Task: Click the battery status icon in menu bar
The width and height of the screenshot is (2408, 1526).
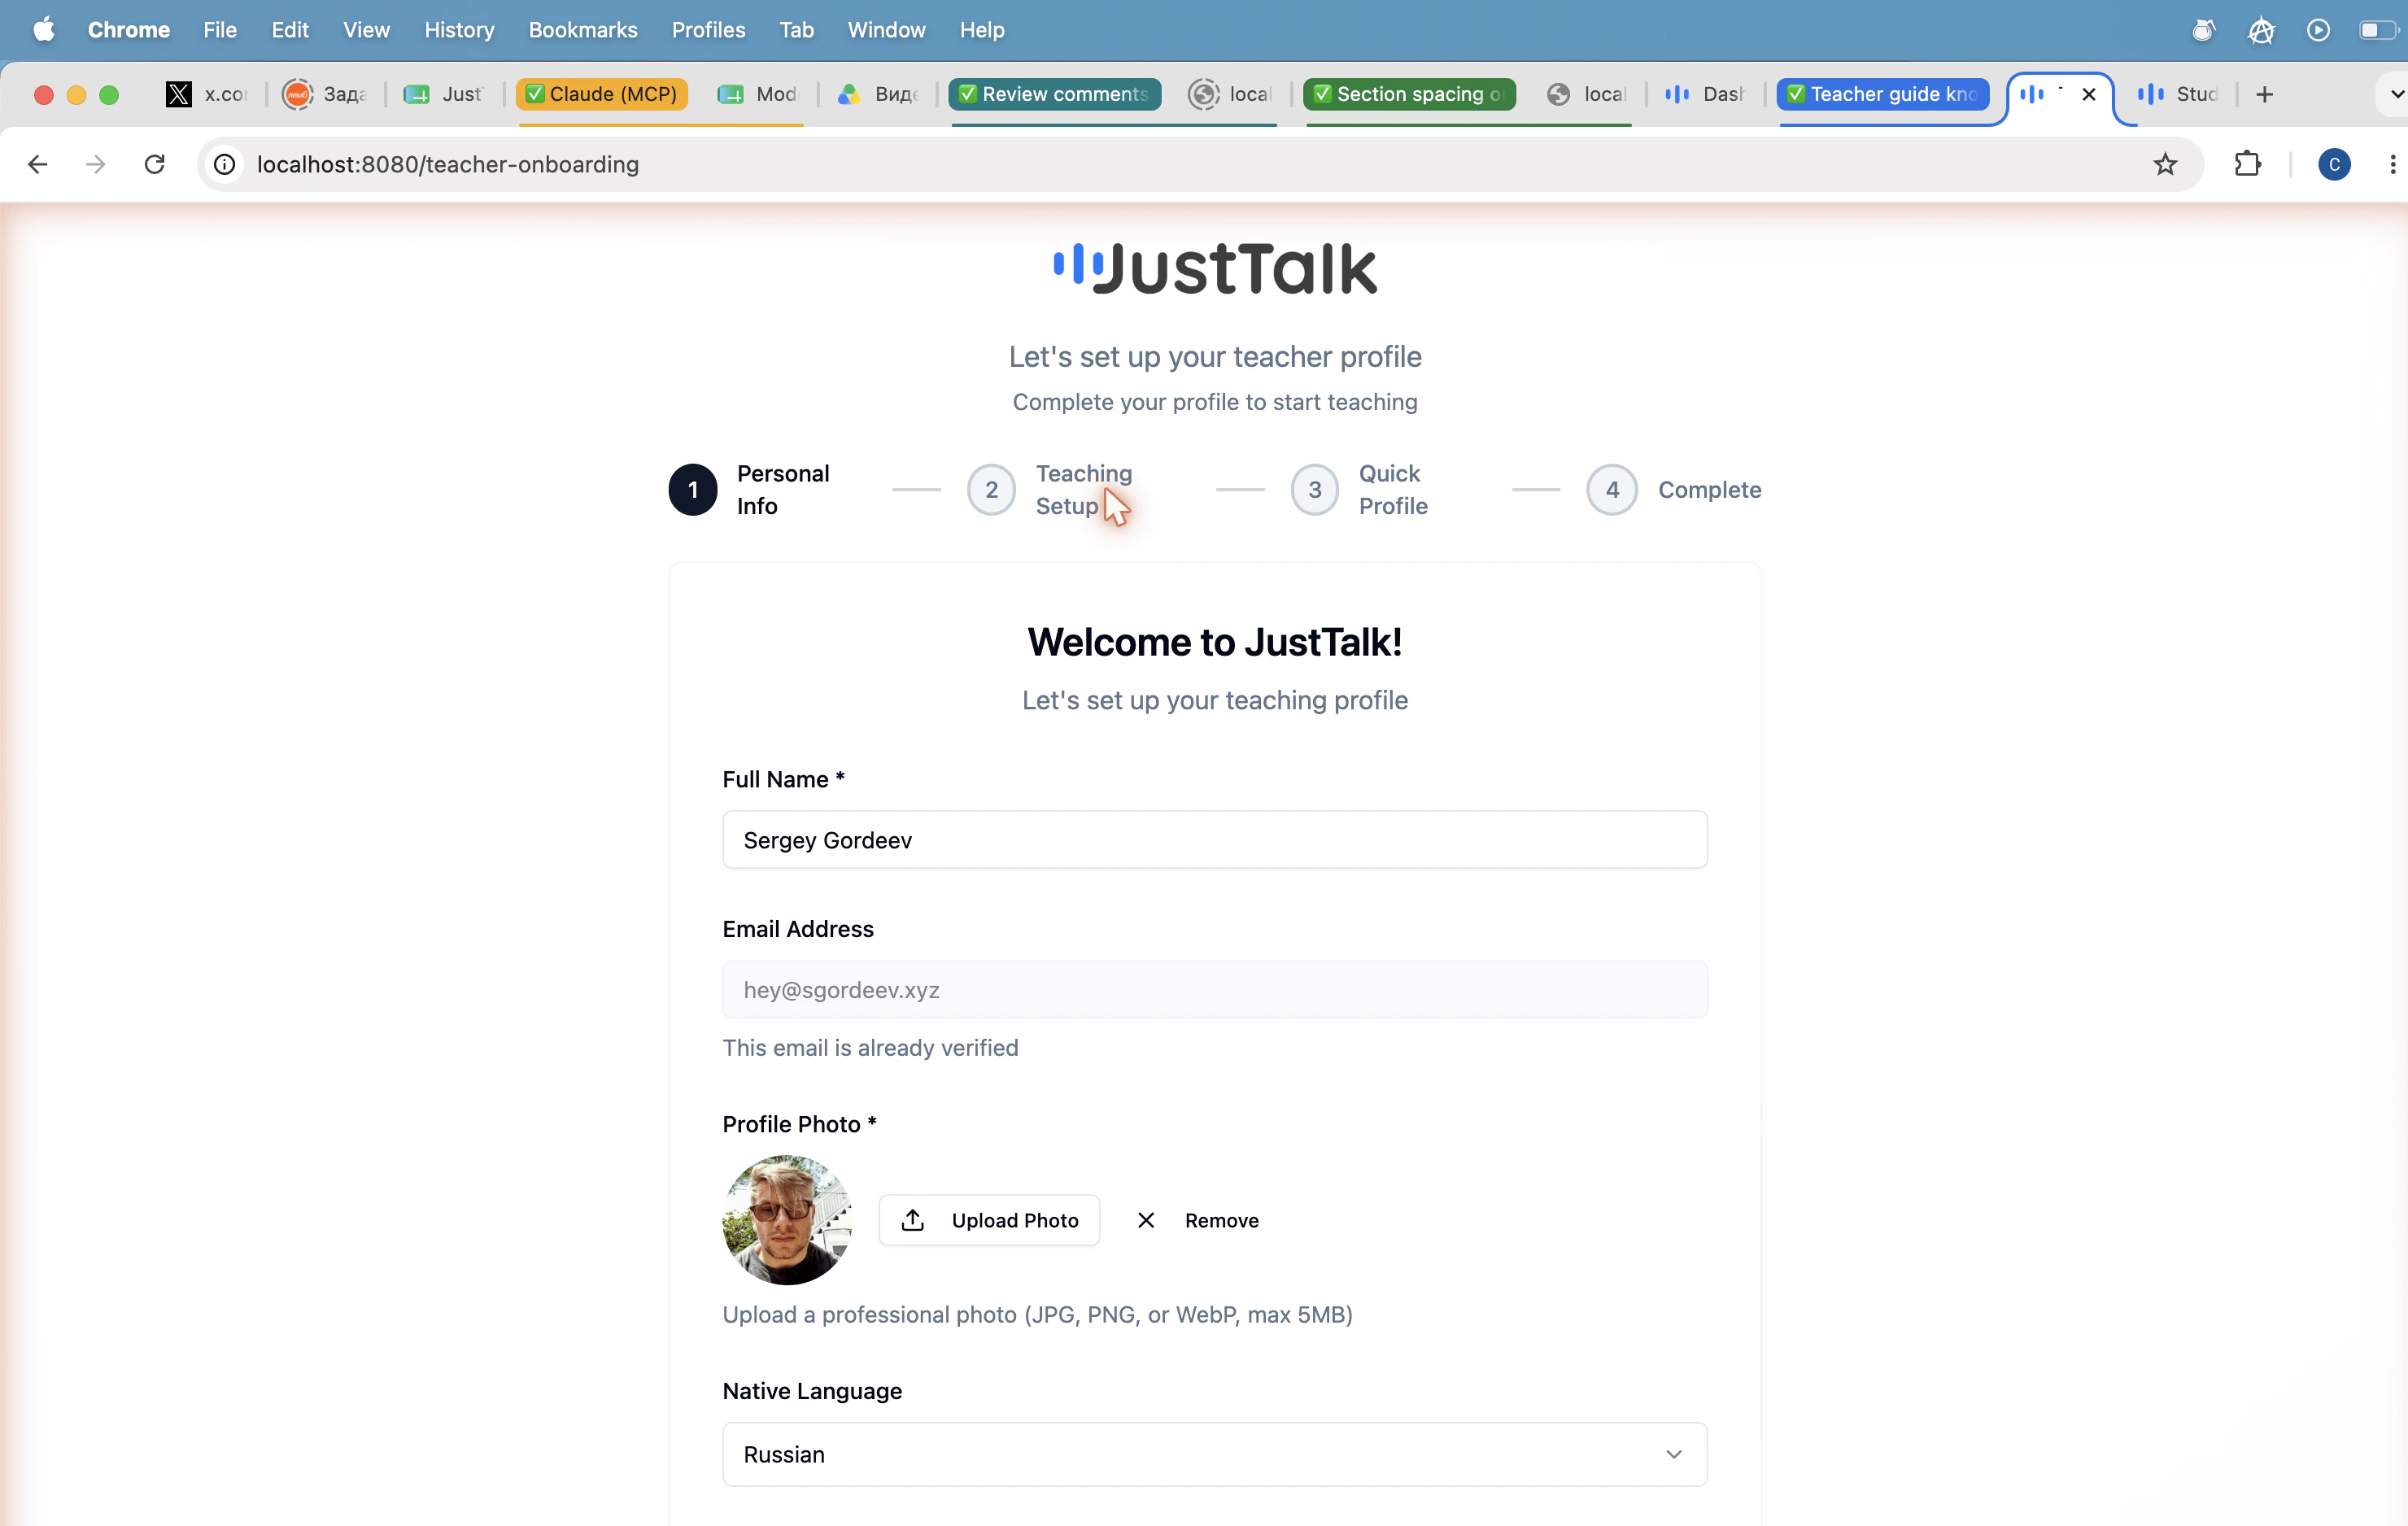Action: tap(2379, 30)
